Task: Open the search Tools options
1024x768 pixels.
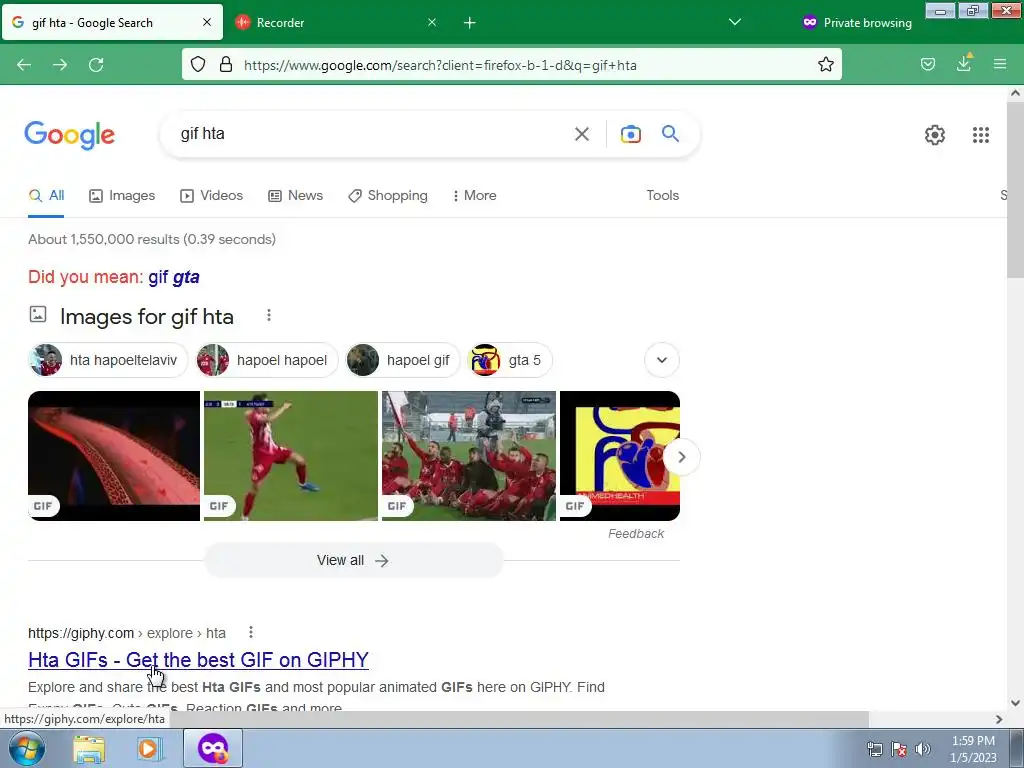Action: [x=662, y=195]
